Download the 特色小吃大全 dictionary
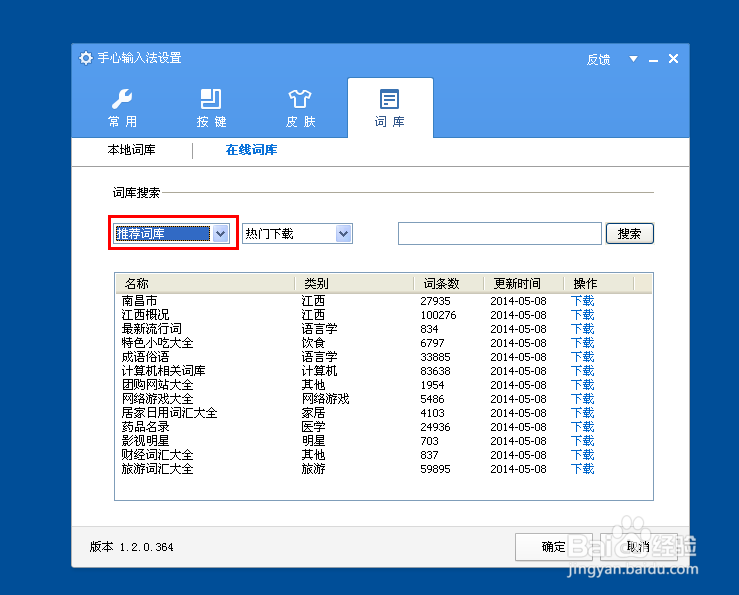This screenshot has height=595, width=739. click(583, 343)
